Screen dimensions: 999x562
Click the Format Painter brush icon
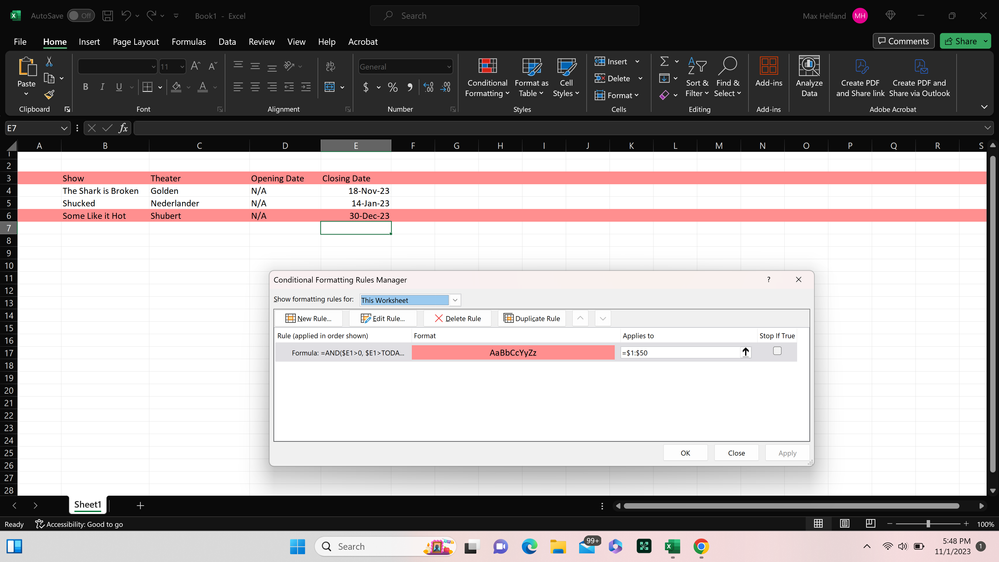(49, 94)
